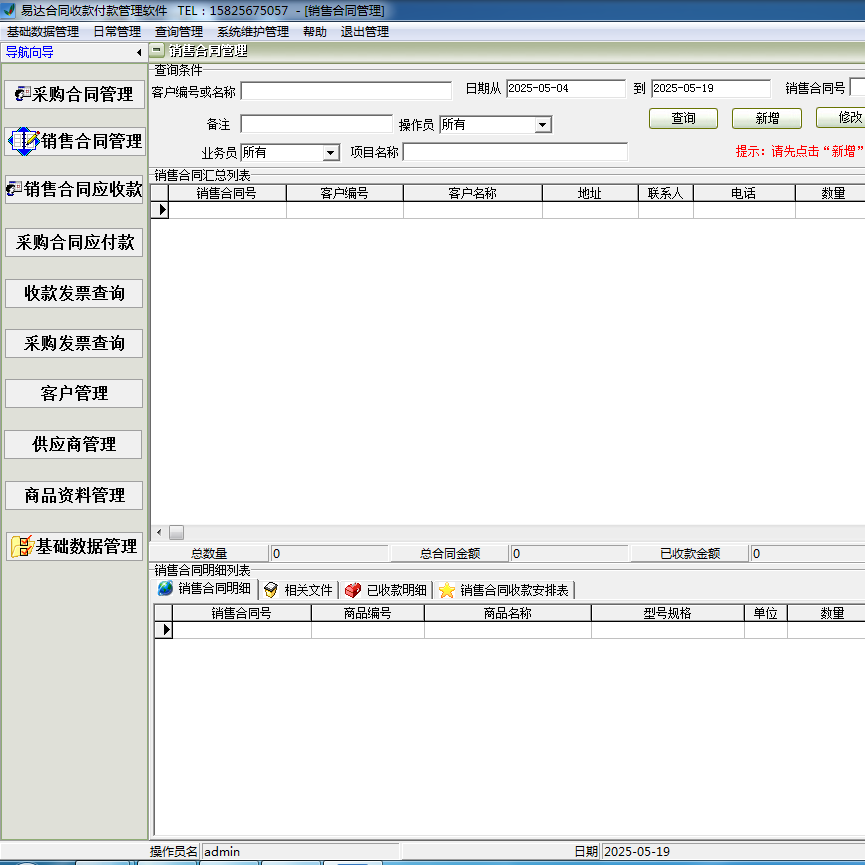Viewport: 865px width, 865px height.
Task: Click 联系人 column header
Action: tap(665, 193)
